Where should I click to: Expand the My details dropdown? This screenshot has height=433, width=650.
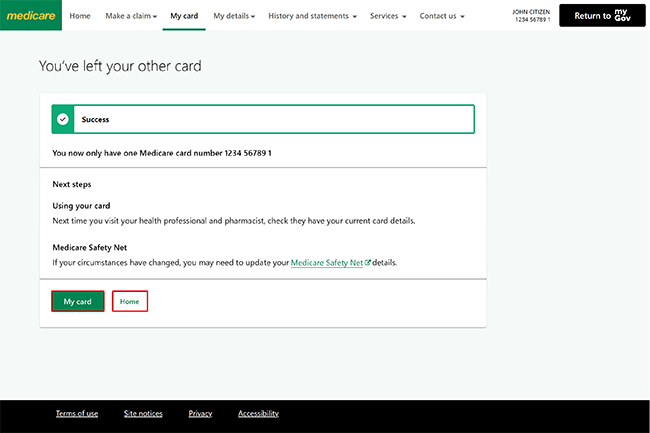pos(234,16)
